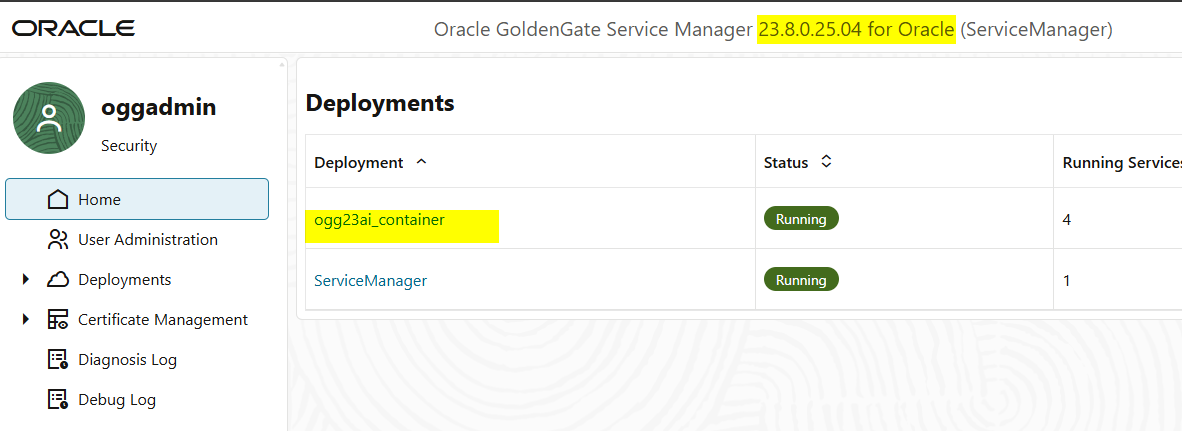Click the sidebar vertical scrollbar
This screenshot has width=1182, height=431.
(x=282, y=240)
